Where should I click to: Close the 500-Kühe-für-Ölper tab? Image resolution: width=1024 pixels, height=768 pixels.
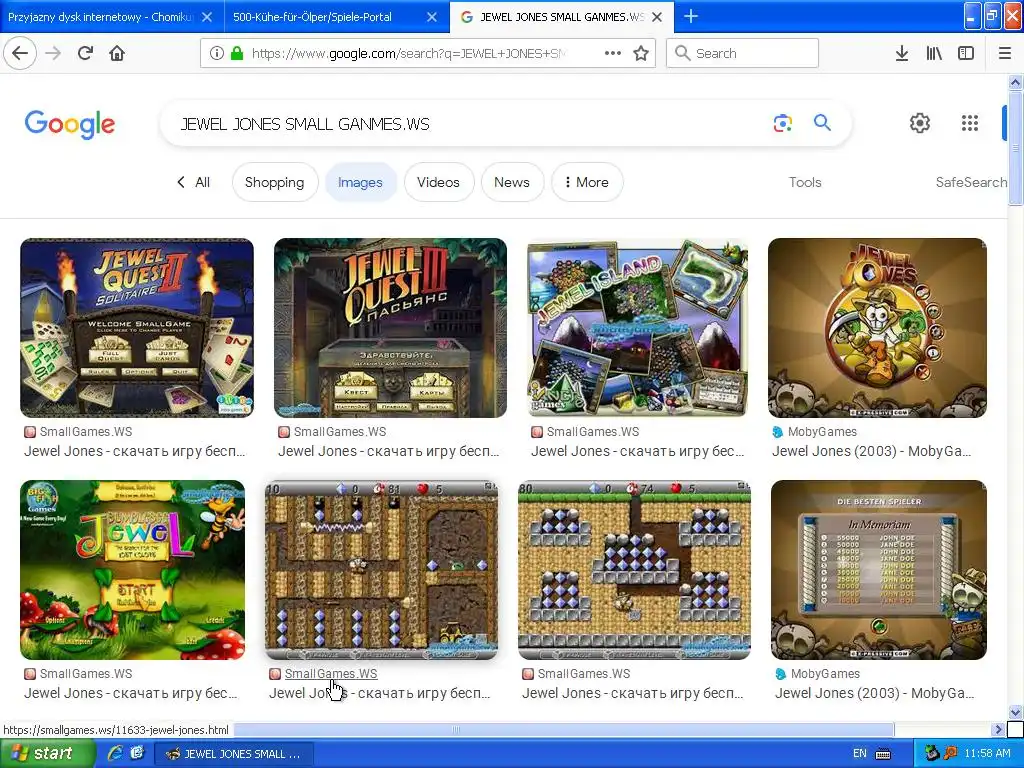(x=432, y=17)
